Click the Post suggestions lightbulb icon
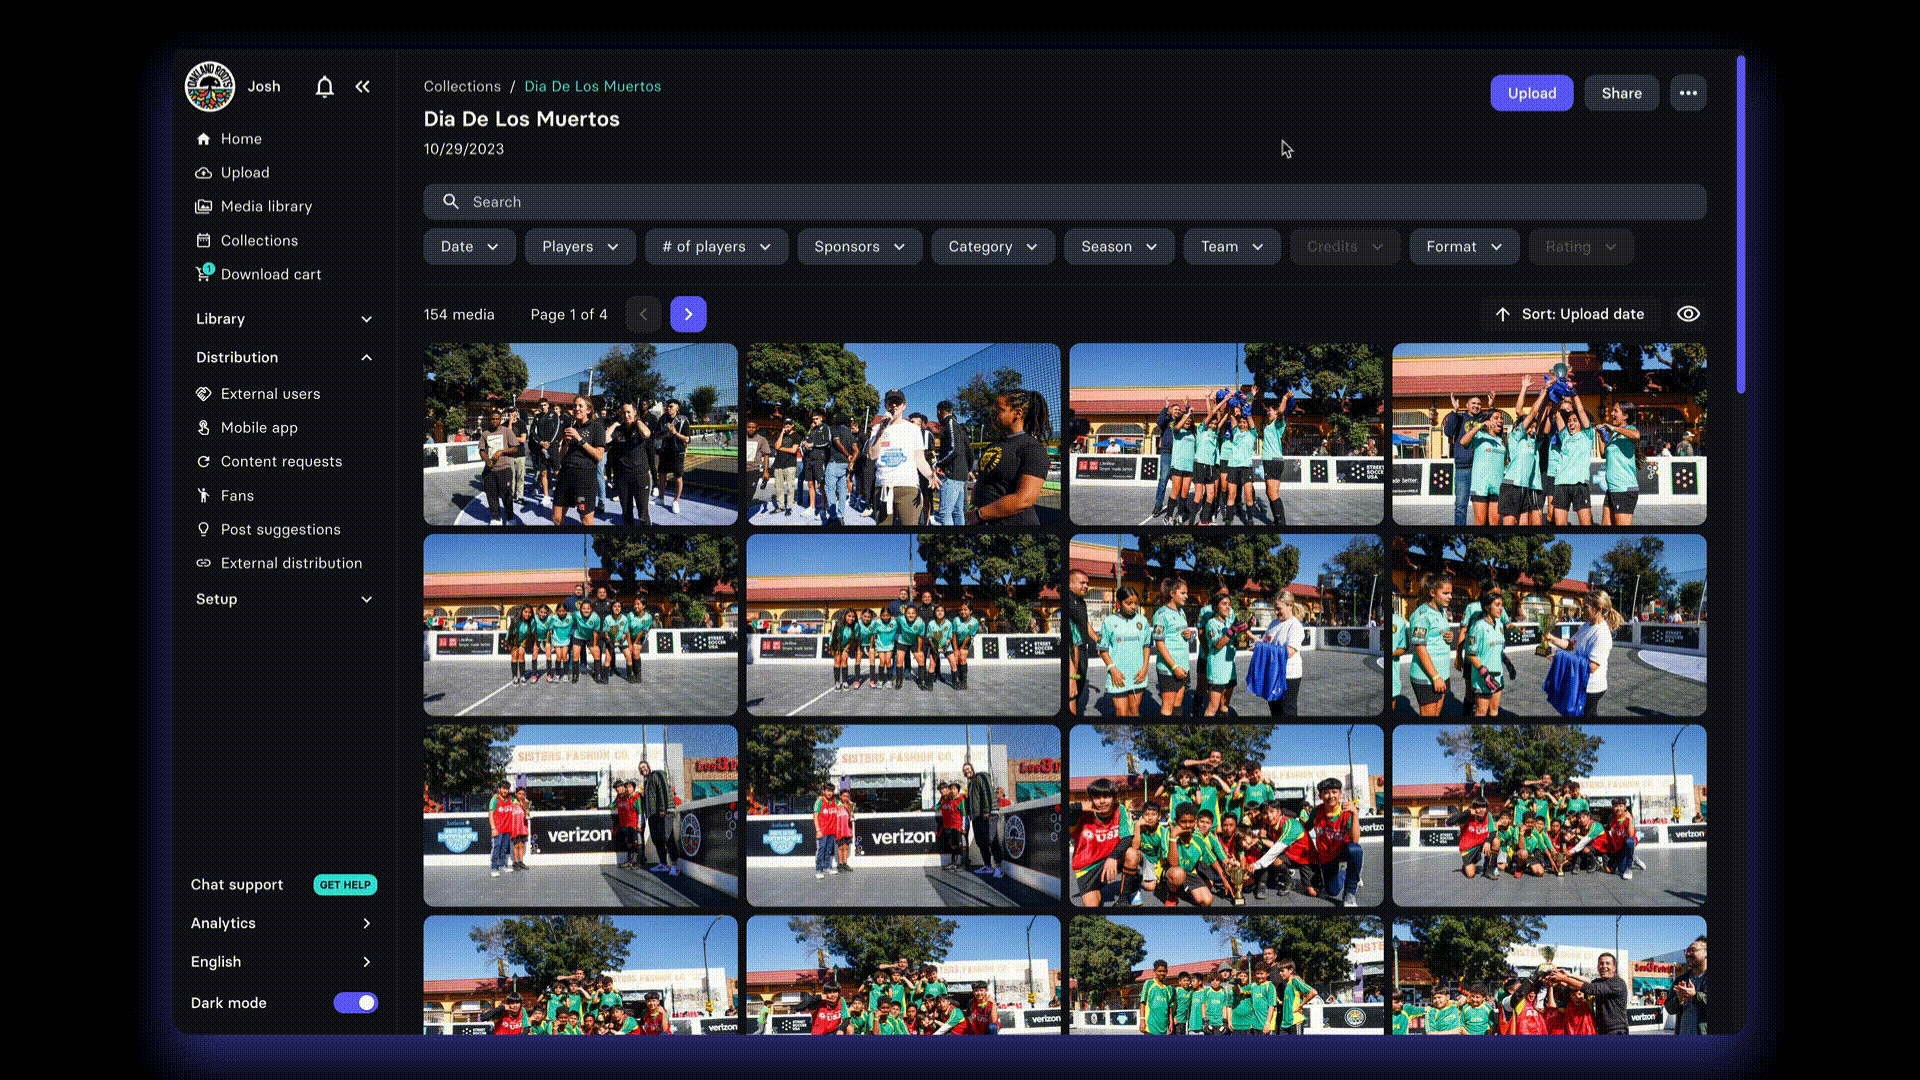The height and width of the screenshot is (1080, 1920). click(203, 529)
